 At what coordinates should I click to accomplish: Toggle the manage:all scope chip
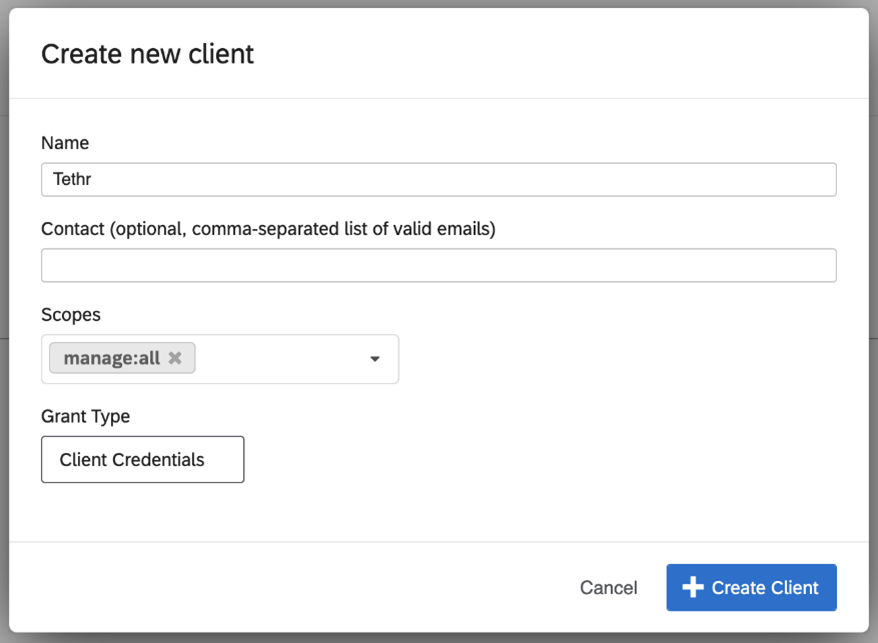click(112, 357)
